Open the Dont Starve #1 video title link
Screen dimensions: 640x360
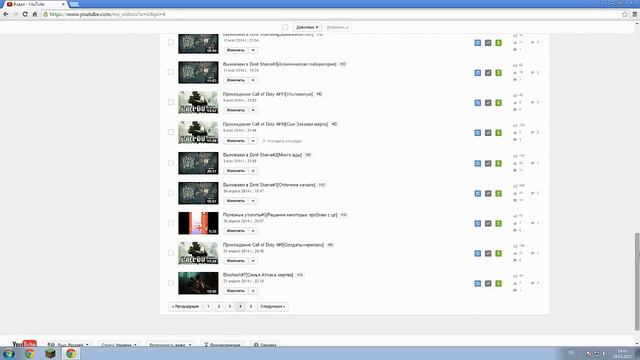(269, 185)
